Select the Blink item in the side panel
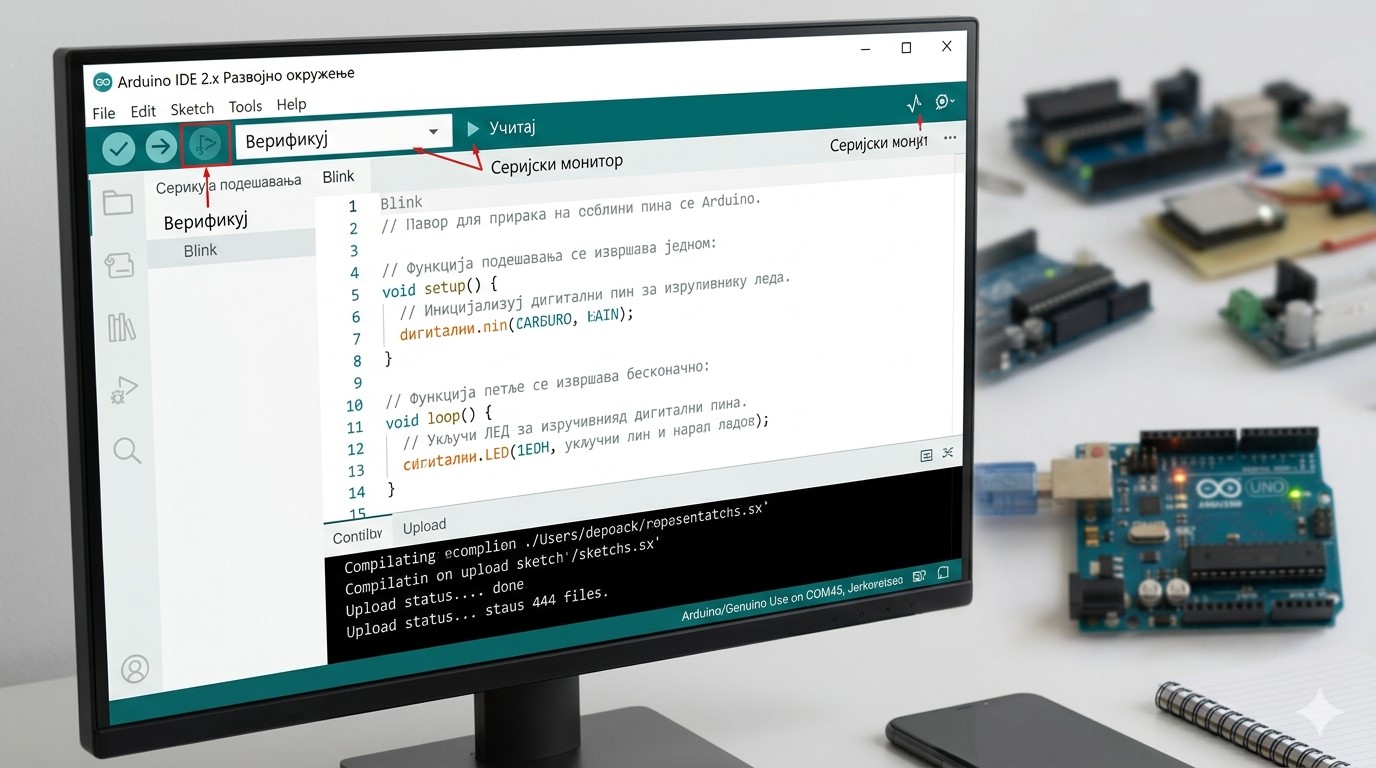The height and width of the screenshot is (768, 1376). tap(200, 250)
